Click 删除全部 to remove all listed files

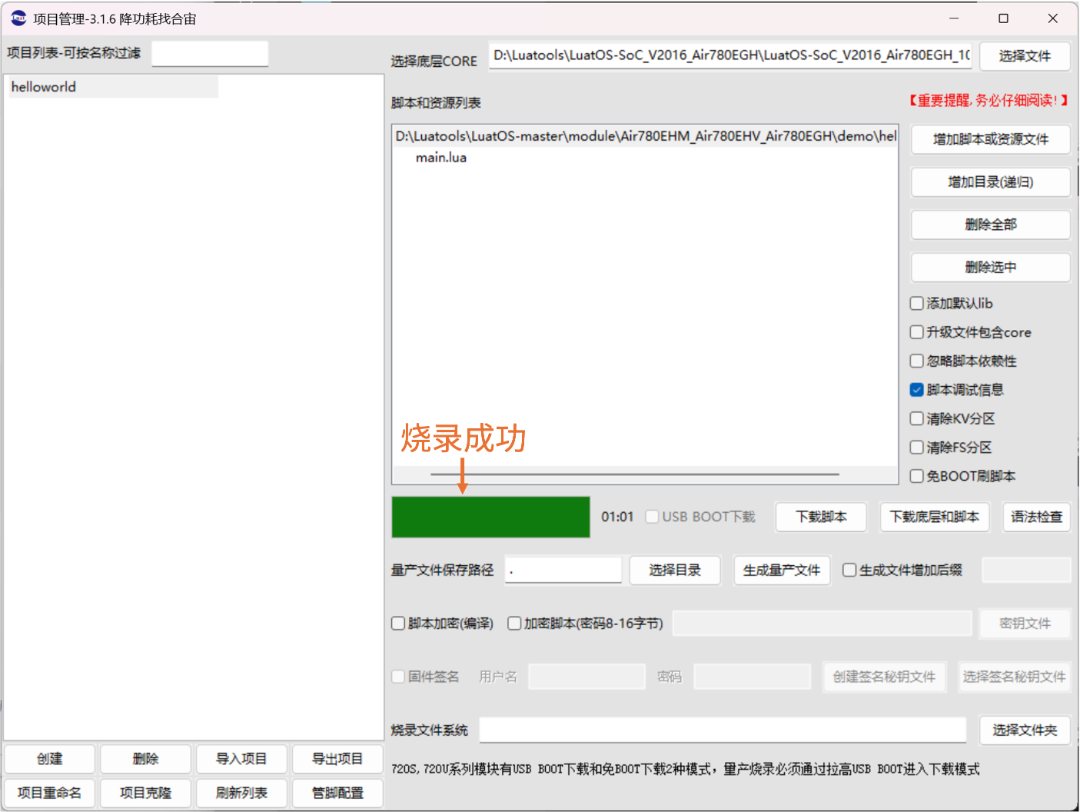point(989,224)
